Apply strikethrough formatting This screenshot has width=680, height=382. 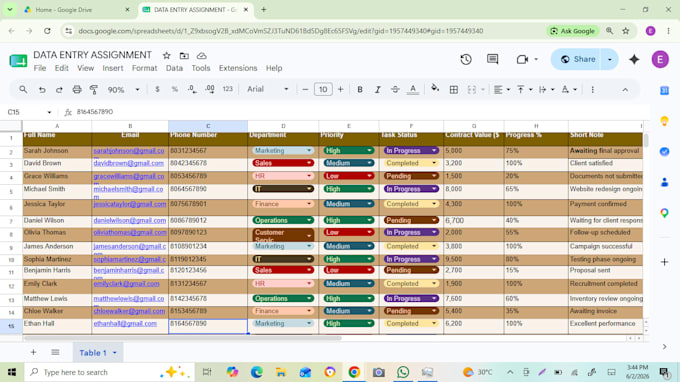395,89
